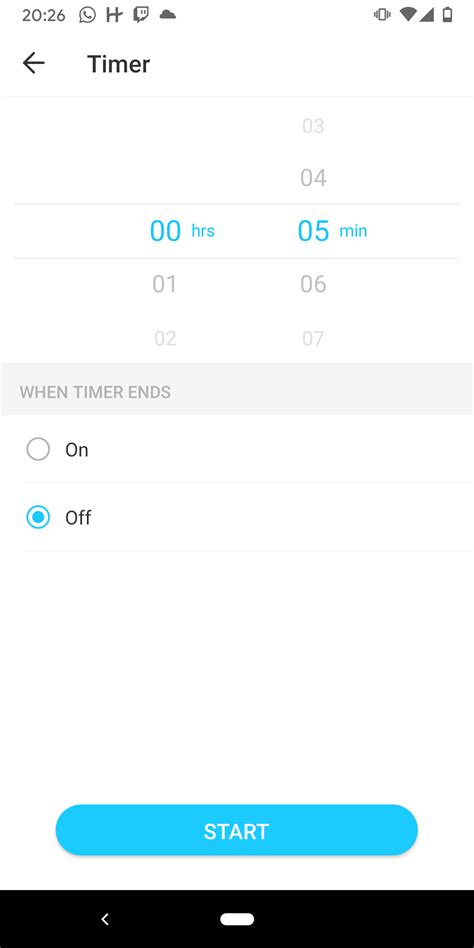474x948 pixels.
Task: Select the On radio button
Action: point(38,449)
